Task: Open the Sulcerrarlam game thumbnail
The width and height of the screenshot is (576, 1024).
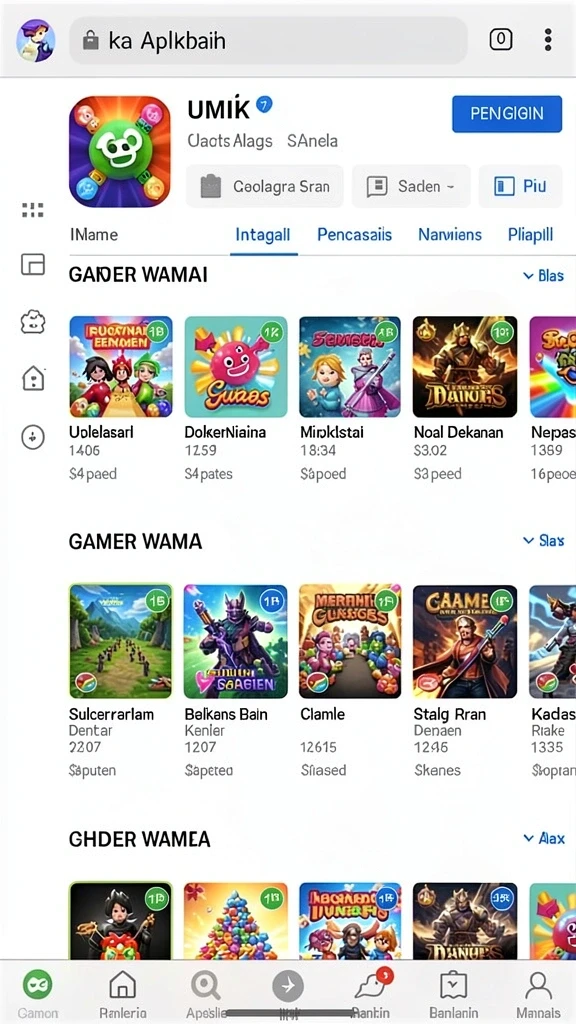Action: pos(121,641)
